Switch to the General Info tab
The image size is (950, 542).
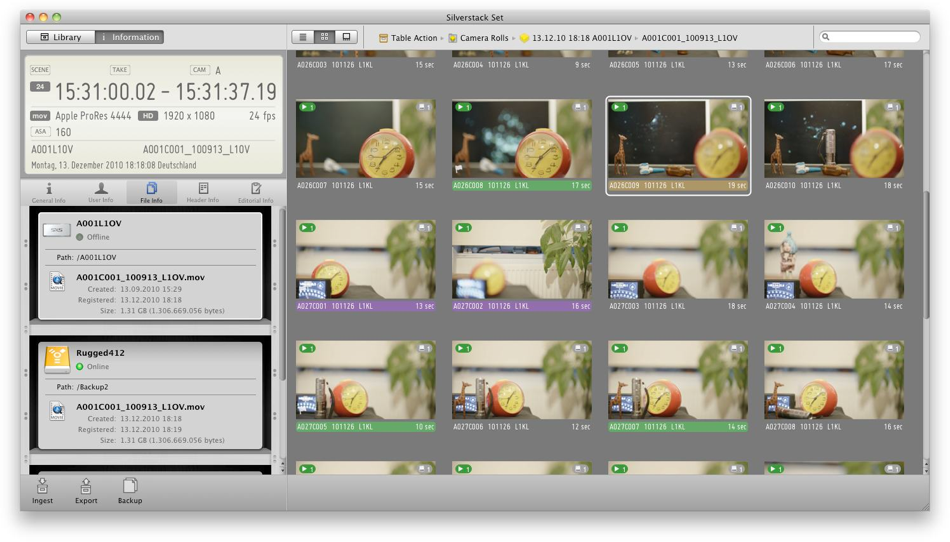tap(48, 192)
